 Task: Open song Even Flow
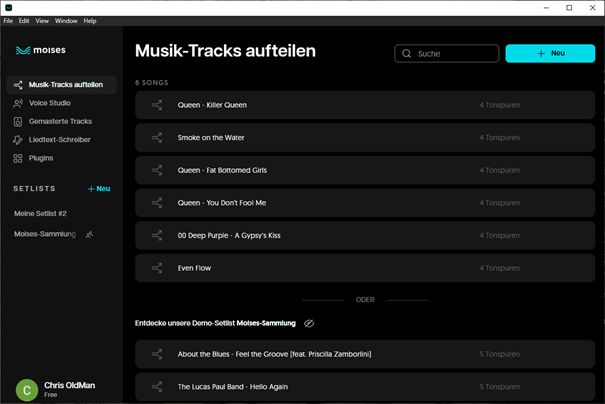(365, 268)
